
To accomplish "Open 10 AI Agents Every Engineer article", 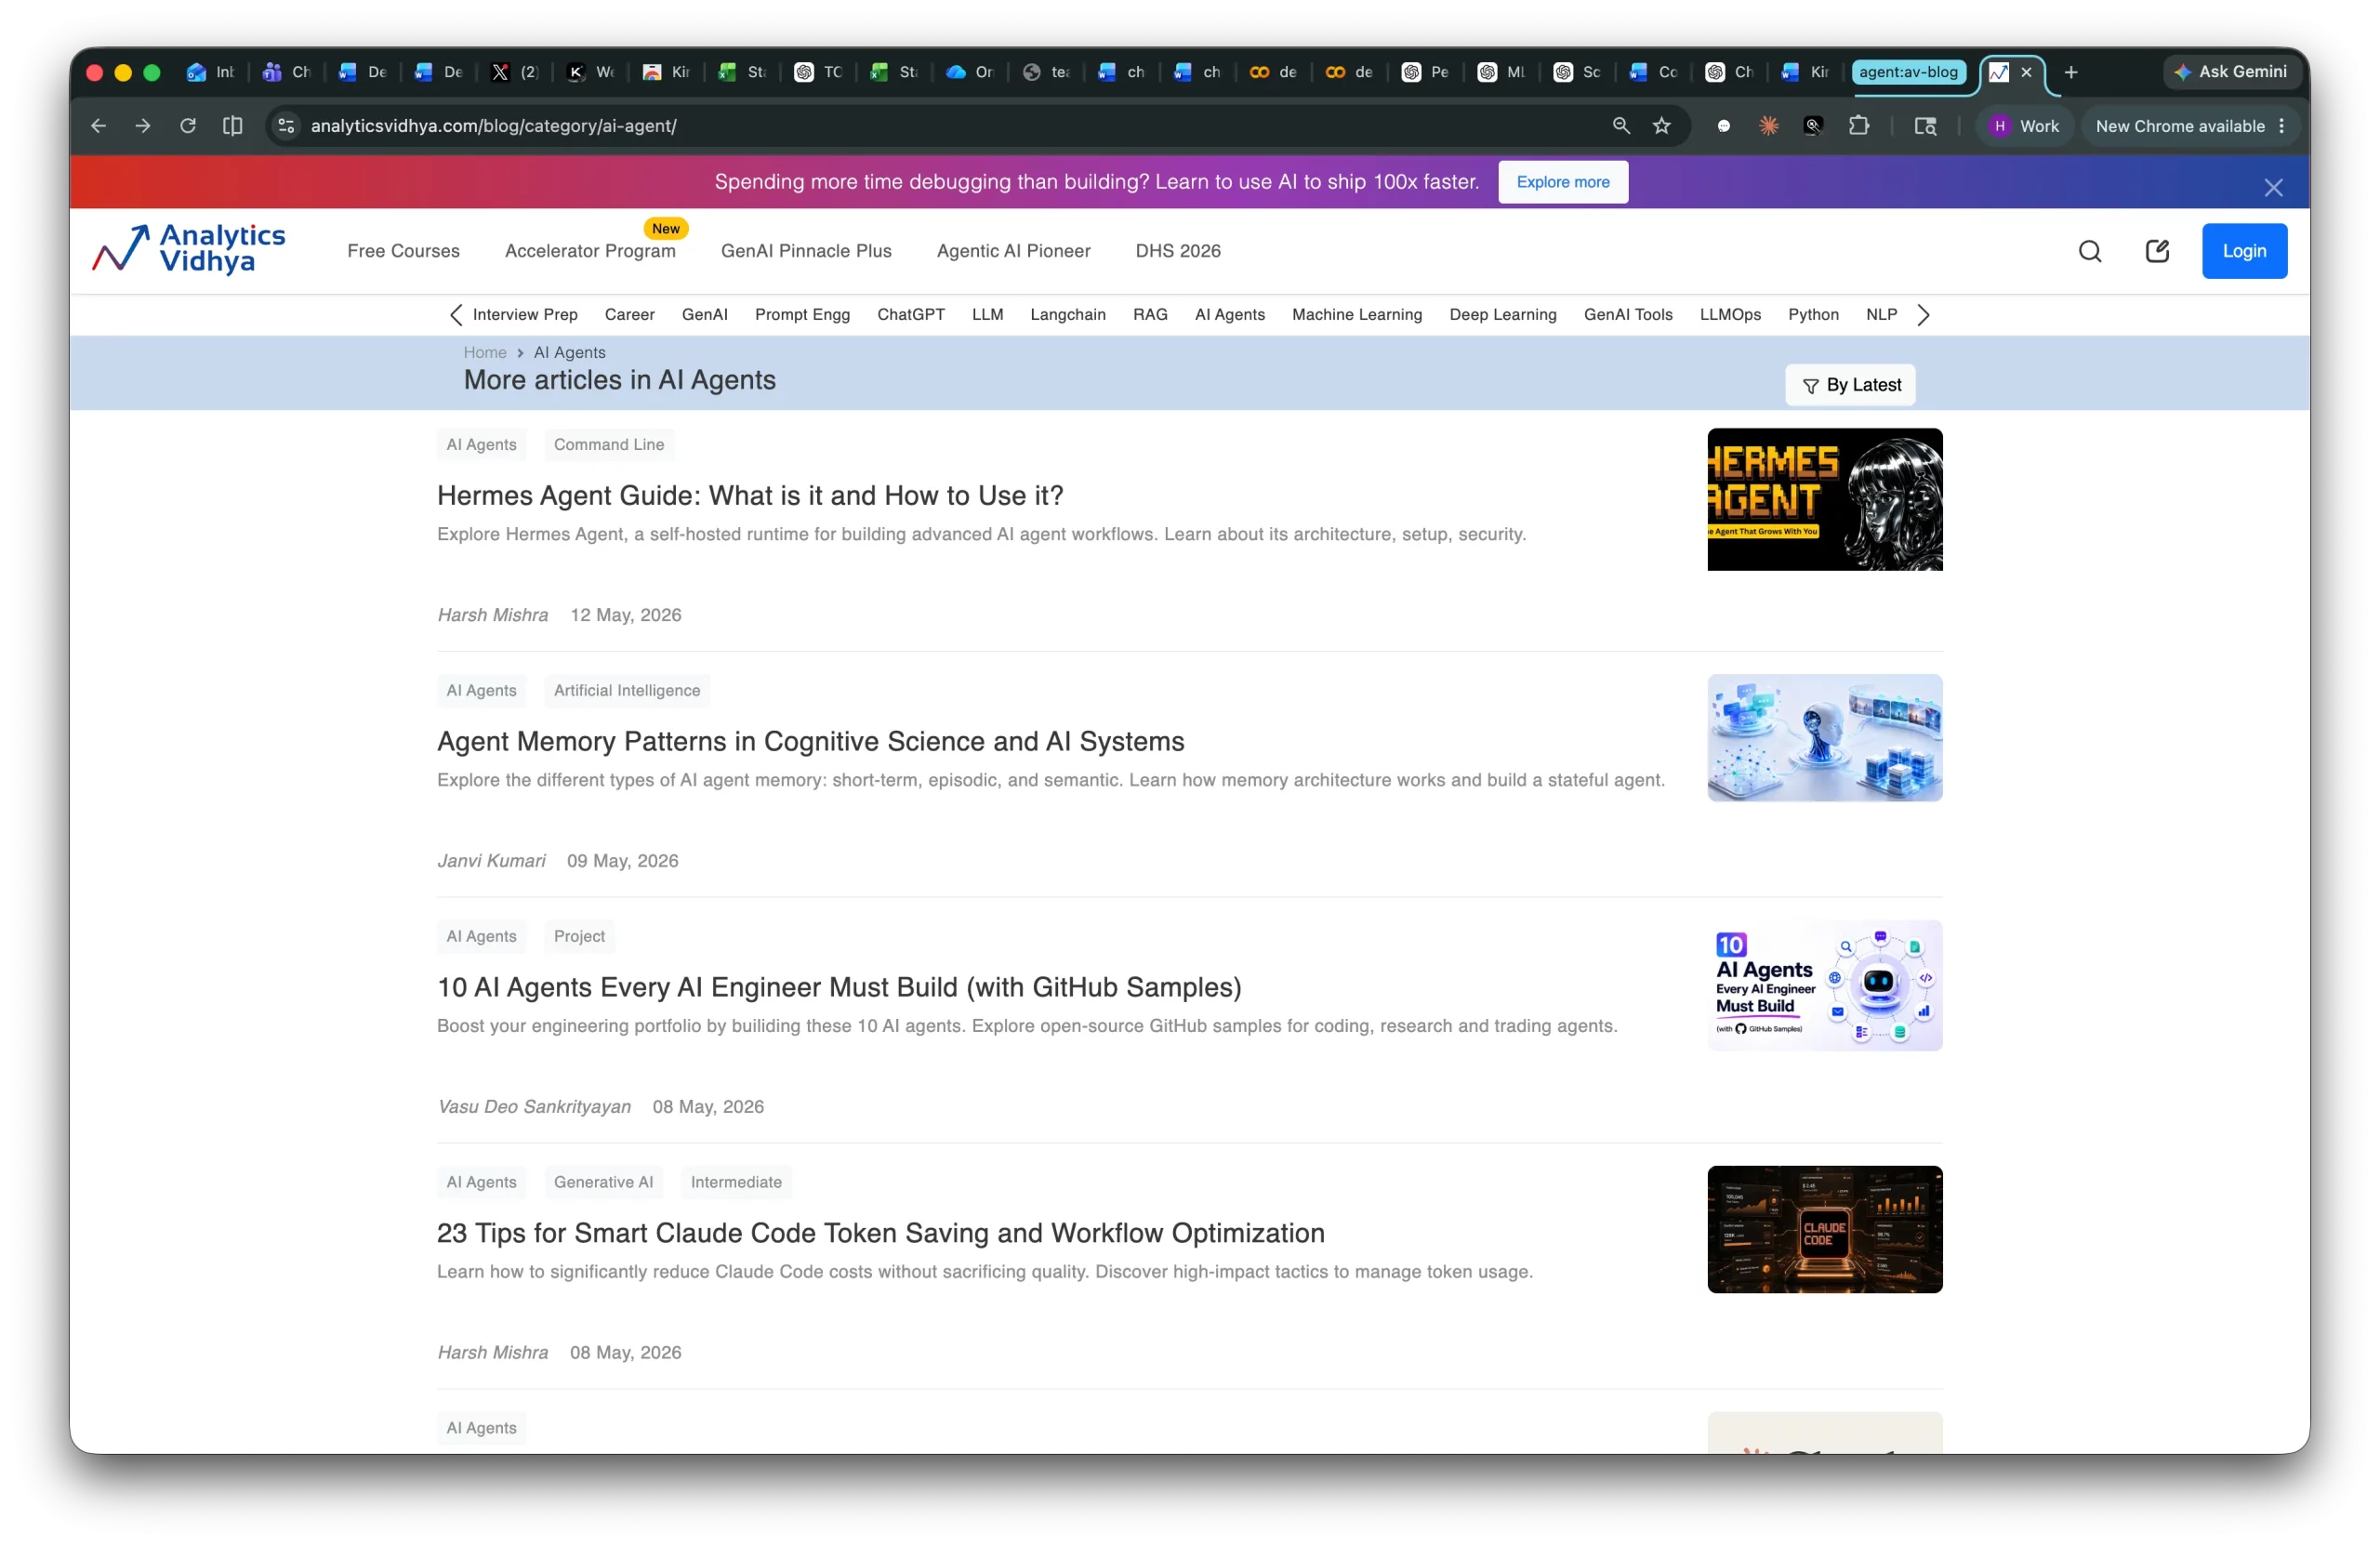I will pyautogui.click(x=839, y=988).
